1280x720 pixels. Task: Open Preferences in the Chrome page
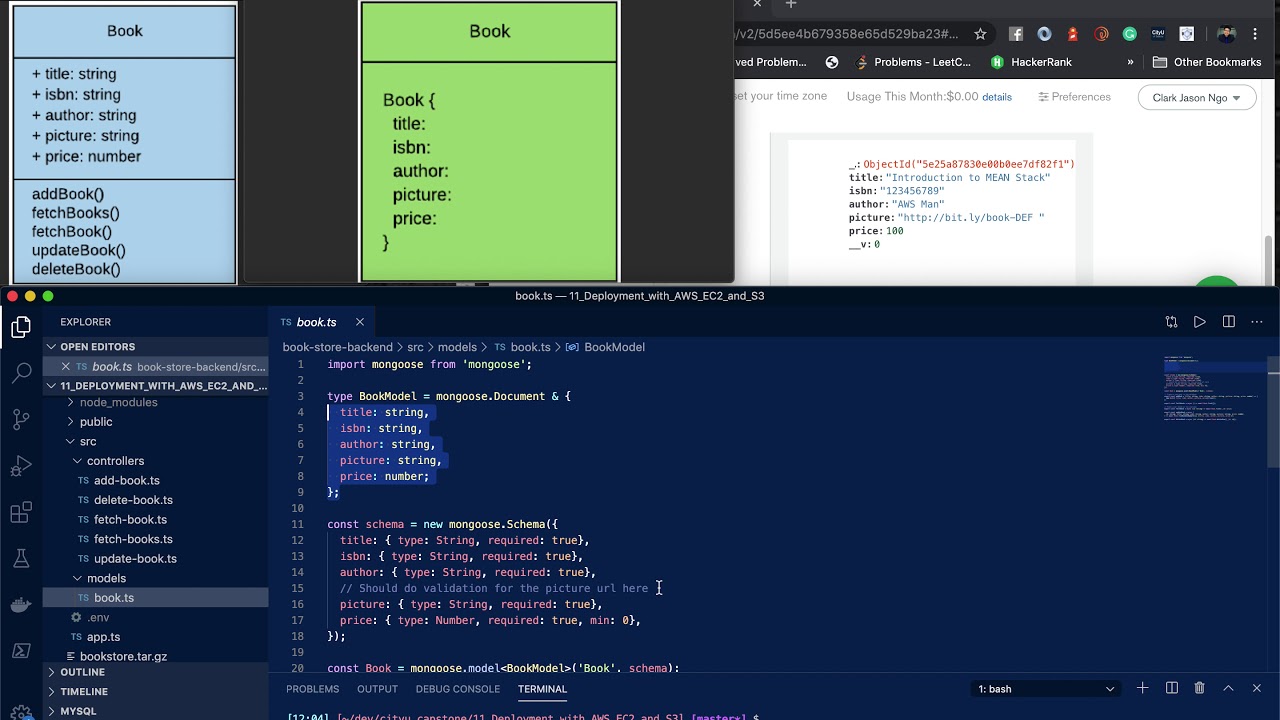point(1074,97)
